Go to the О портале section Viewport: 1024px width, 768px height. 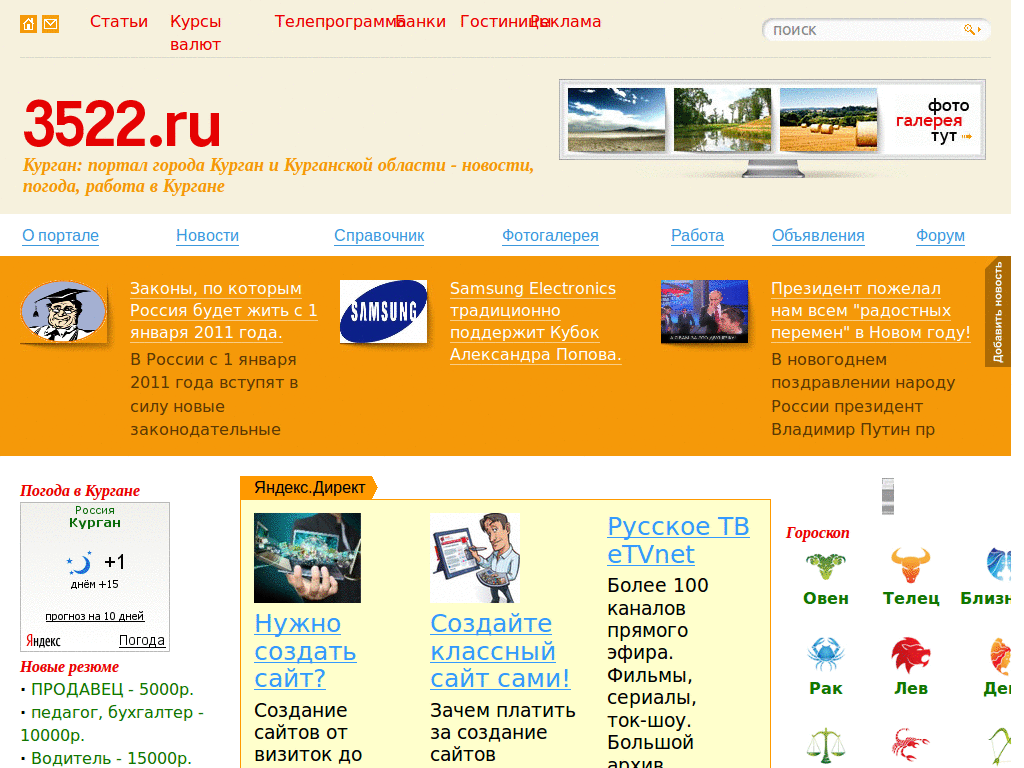tap(61, 236)
